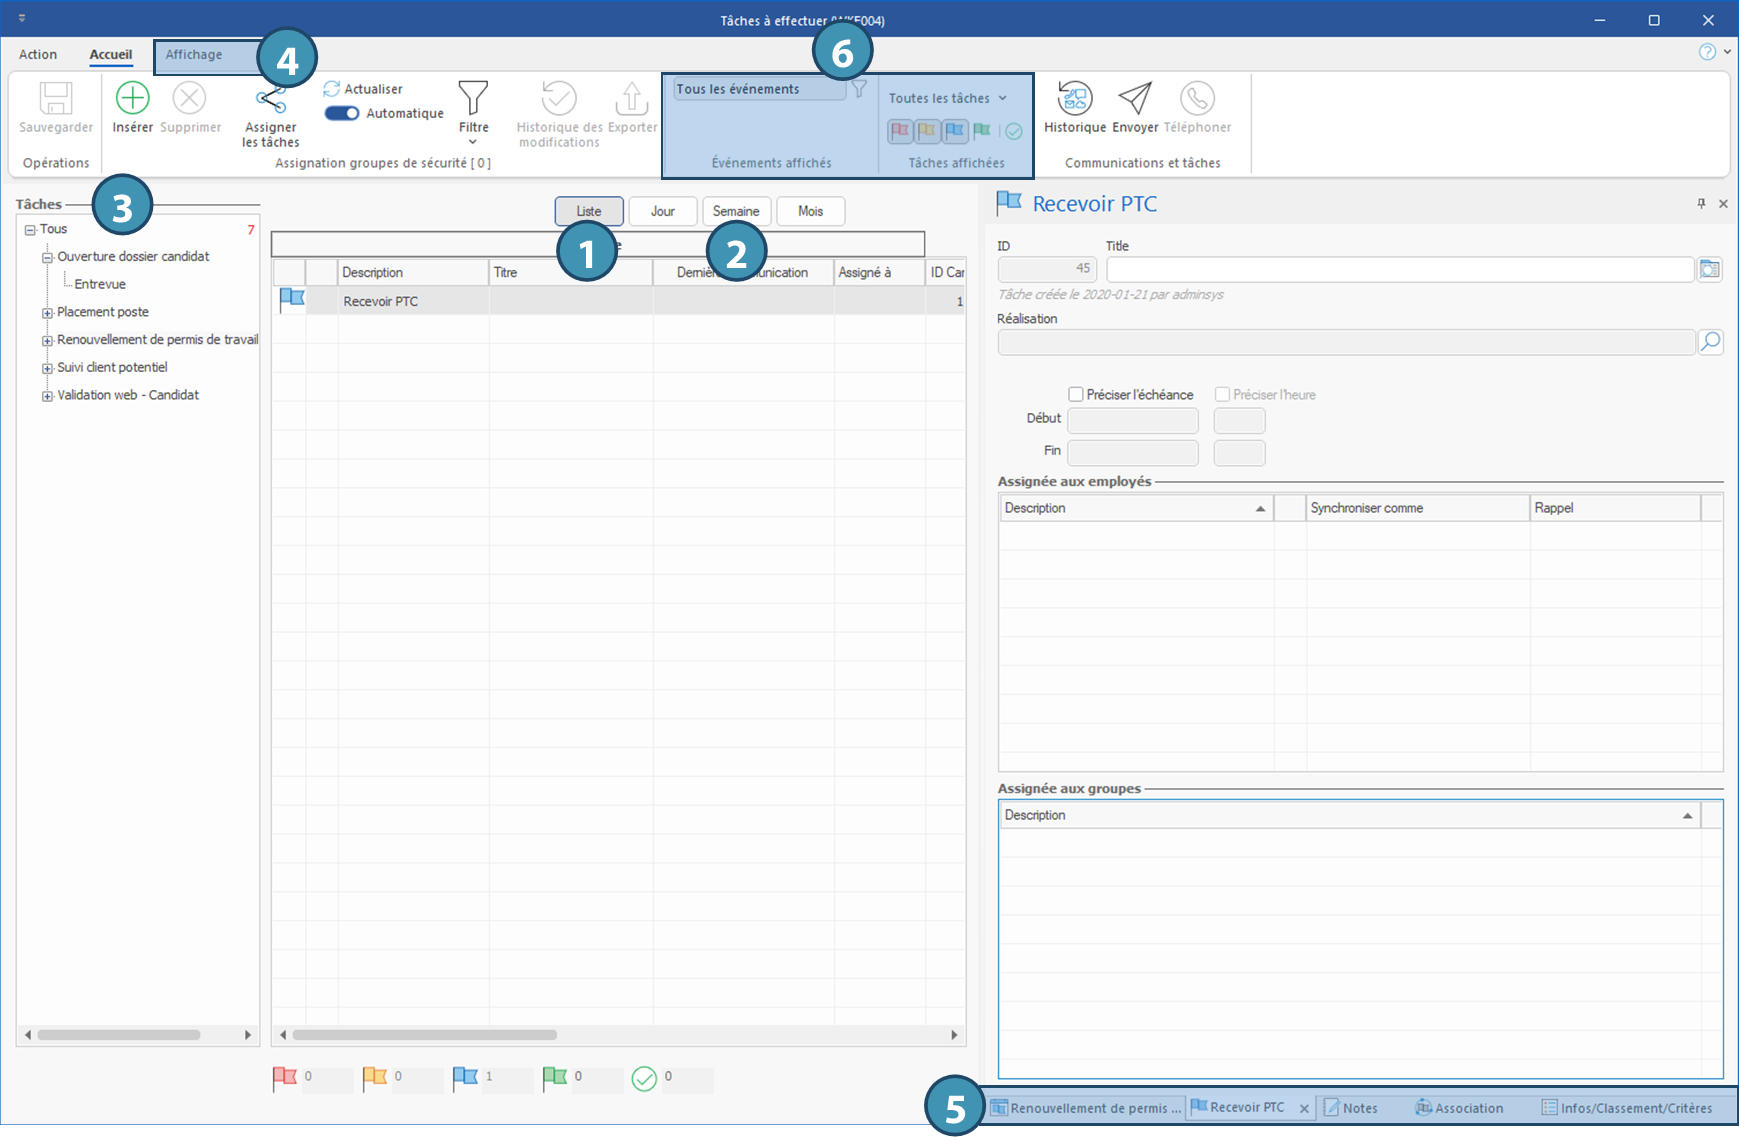
Task: Click the help question mark icon
Action: 1707,52
